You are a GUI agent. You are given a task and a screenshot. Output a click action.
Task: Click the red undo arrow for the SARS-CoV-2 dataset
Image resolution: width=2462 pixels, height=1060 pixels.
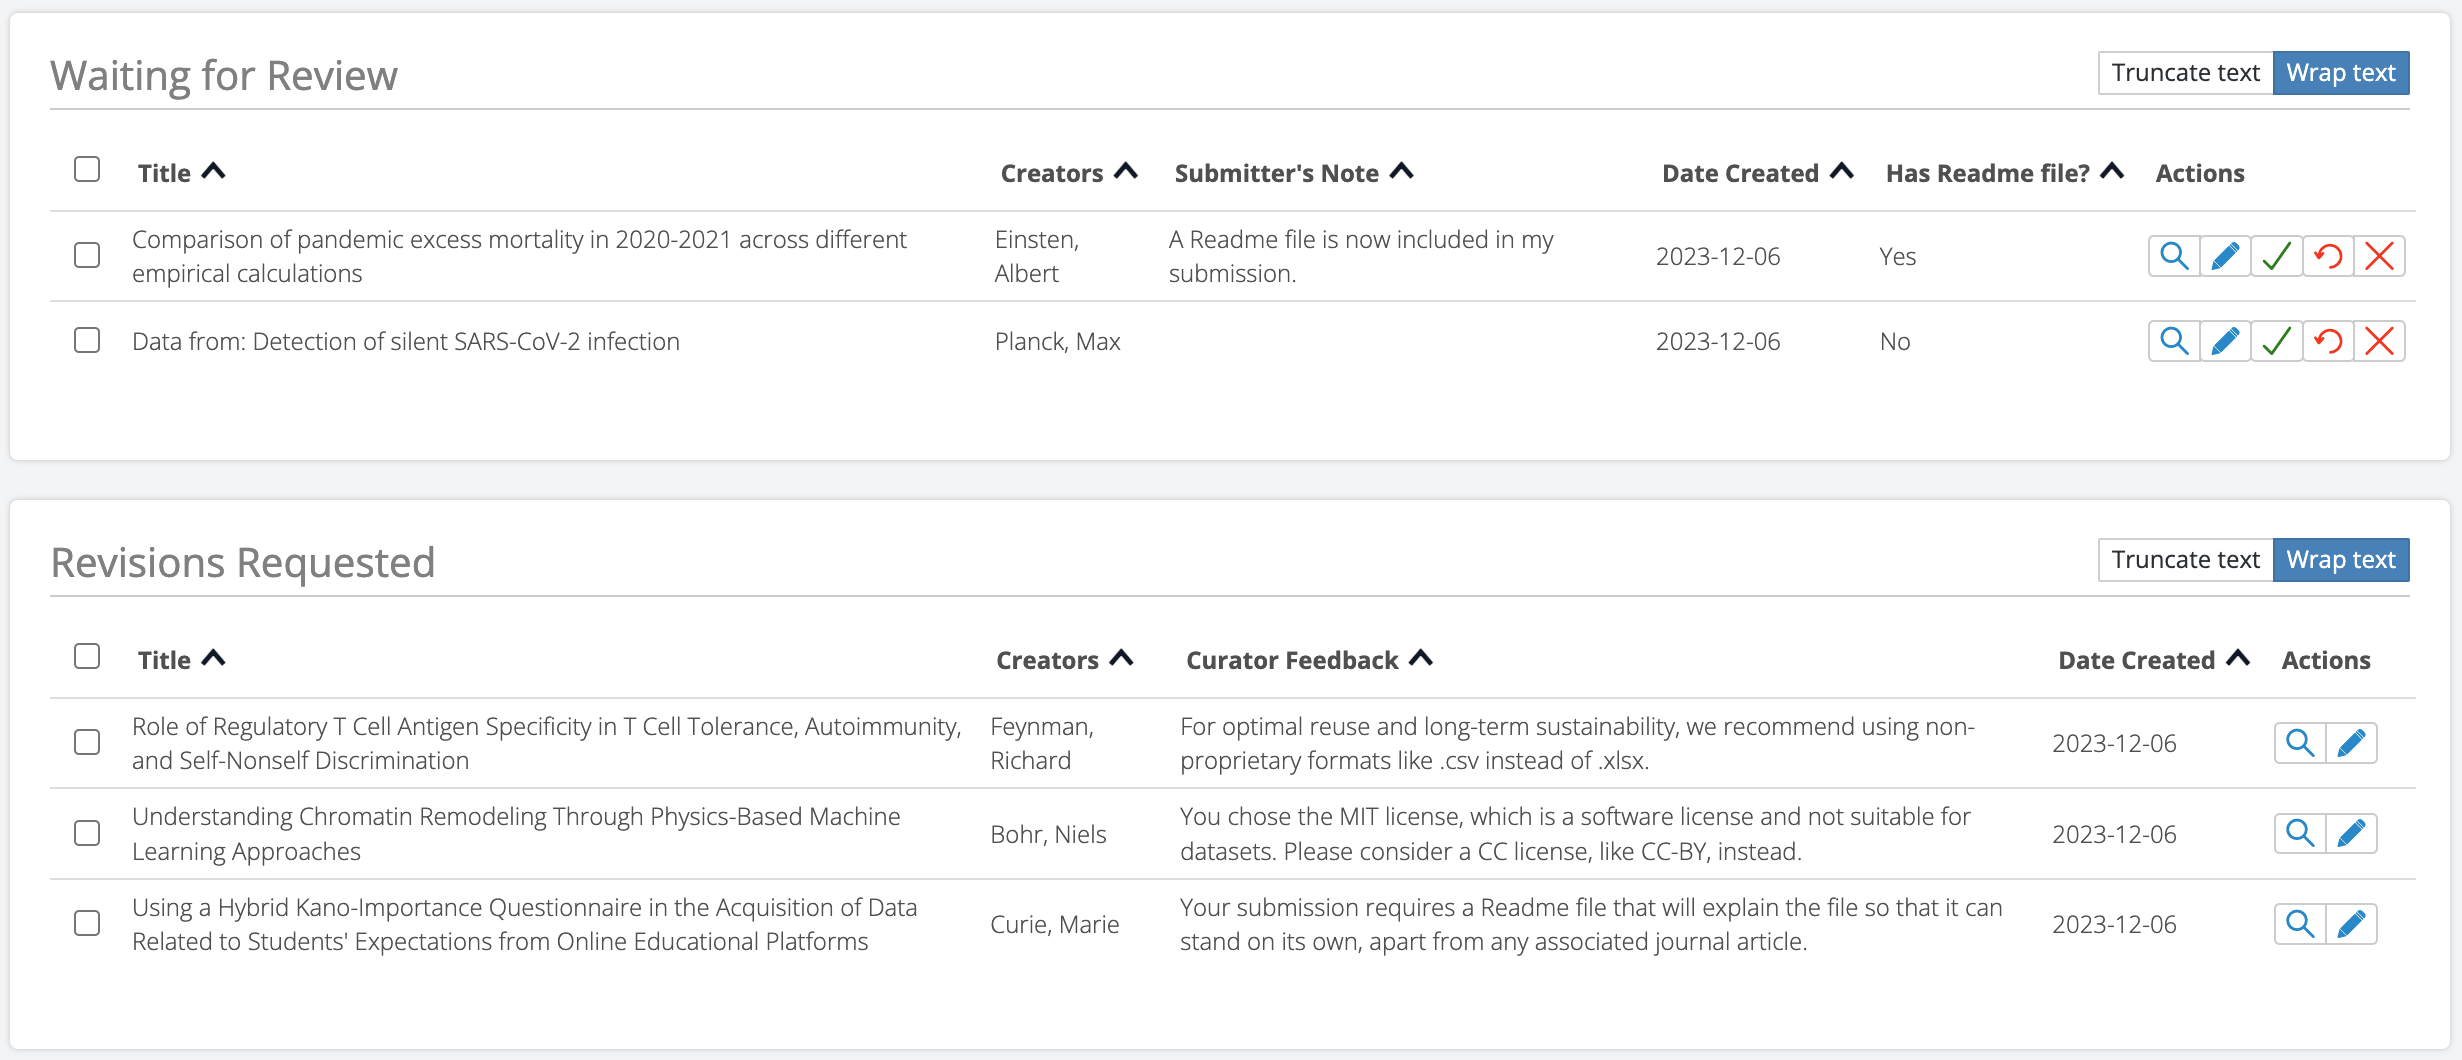pyautogui.click(x=2328, y=342)
